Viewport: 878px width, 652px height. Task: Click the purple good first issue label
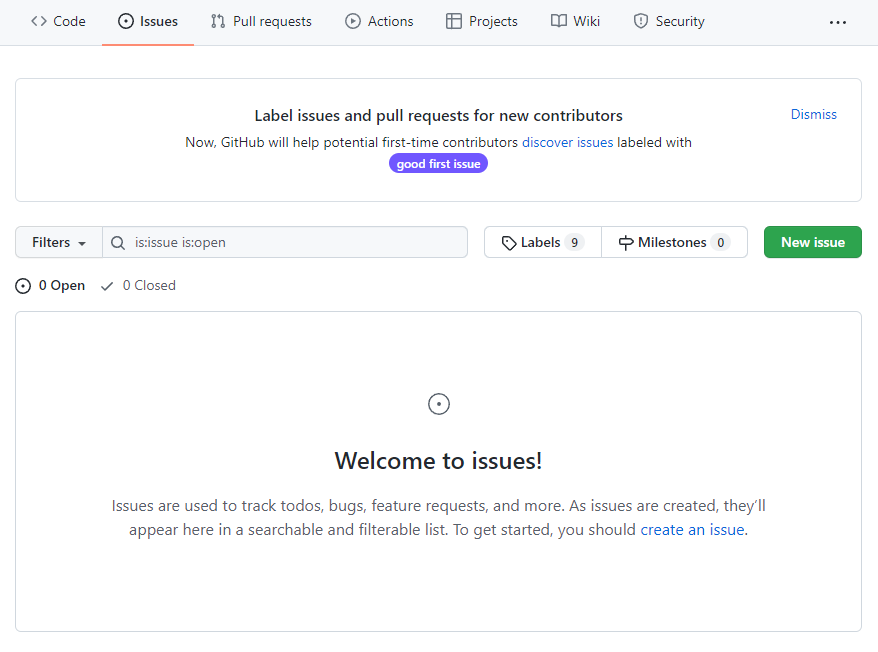tap(438, 164)
